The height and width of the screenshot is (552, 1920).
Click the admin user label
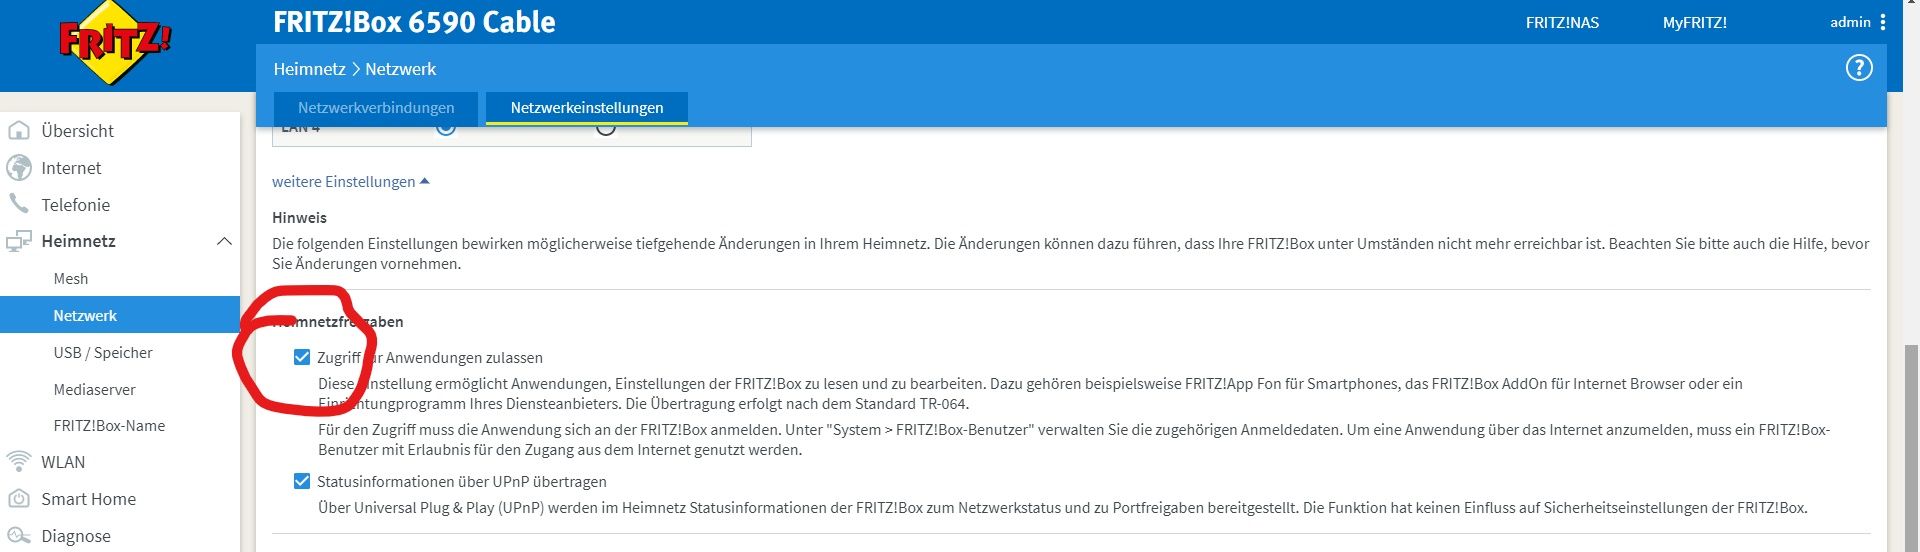click(1850, 22)
